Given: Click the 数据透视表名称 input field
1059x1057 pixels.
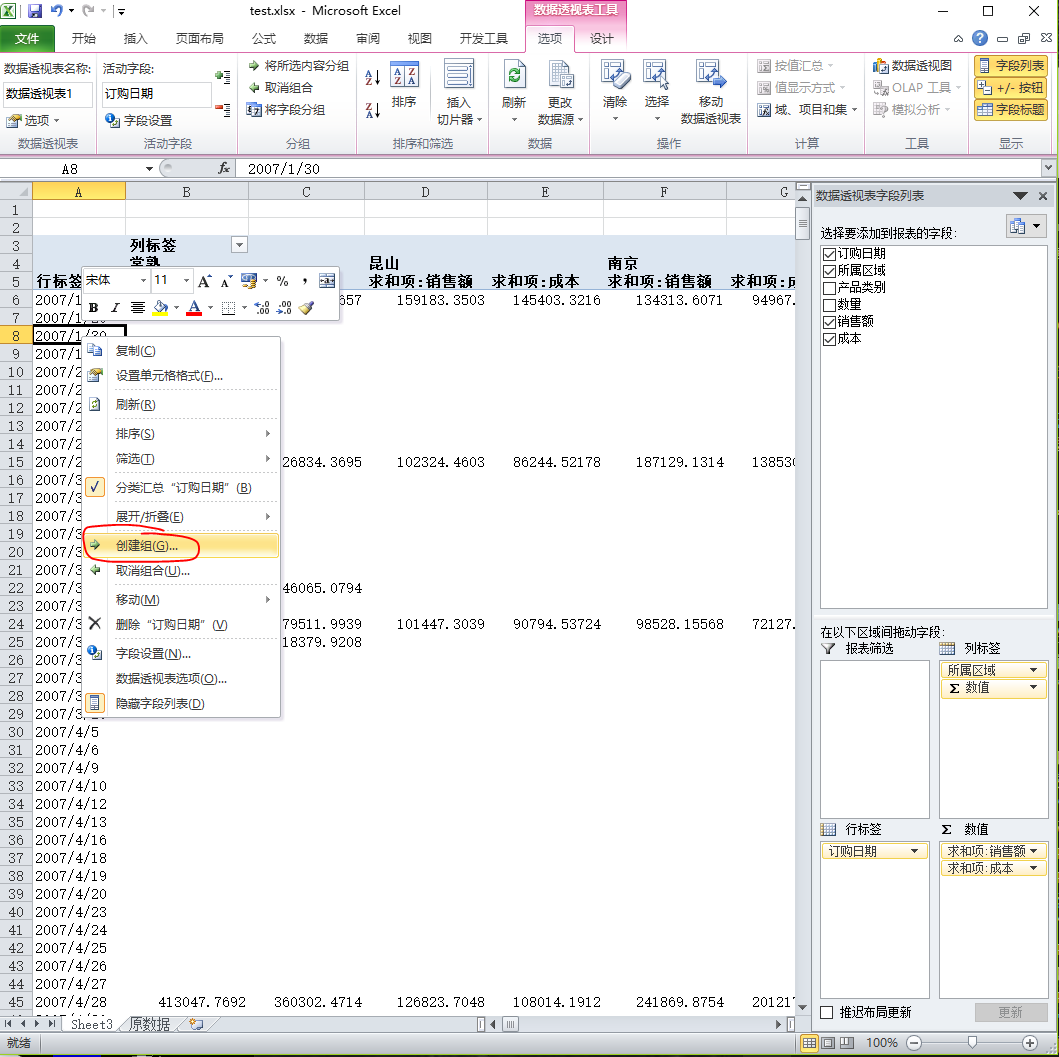Looking at the screenshot, I should [47, 94].
